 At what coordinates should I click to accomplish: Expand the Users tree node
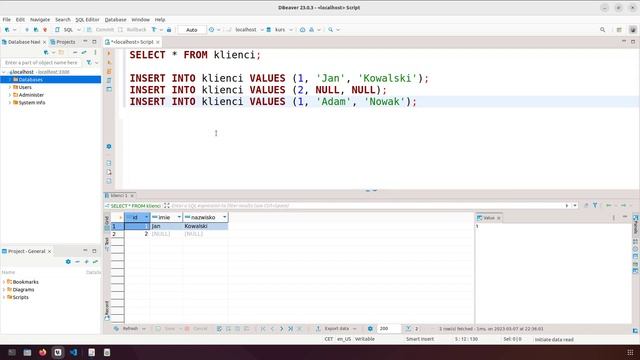(x=10, y=87)
